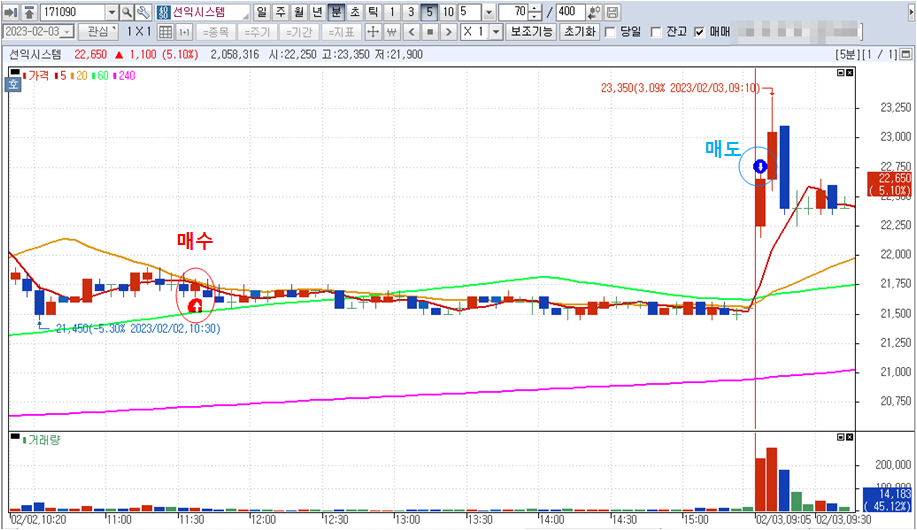Click the grid layout icon next to 1X1
The height and width of the screenshot is (530, 917).
166,32
